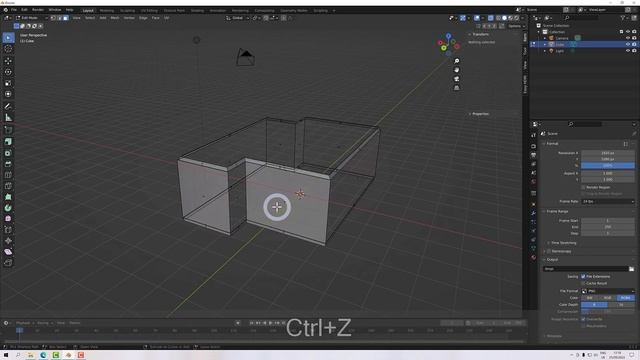640x360 pixels.
Task: Open the Edit Mode dropdown
Action: [x=31, y=18]
